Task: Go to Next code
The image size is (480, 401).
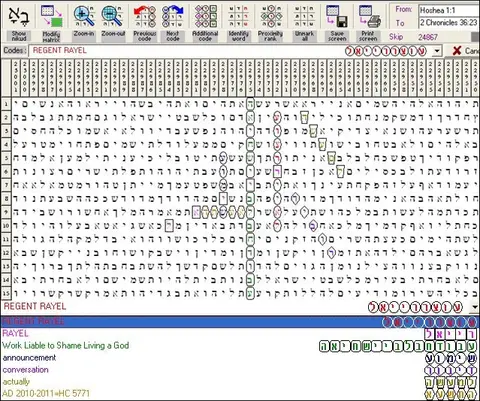Action: tap(173, 16)
